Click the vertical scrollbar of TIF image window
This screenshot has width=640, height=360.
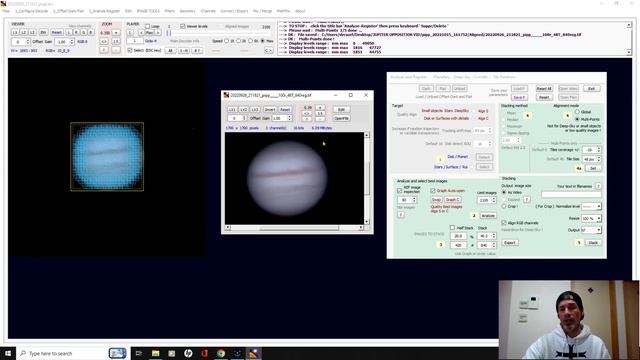click(367, 178)
